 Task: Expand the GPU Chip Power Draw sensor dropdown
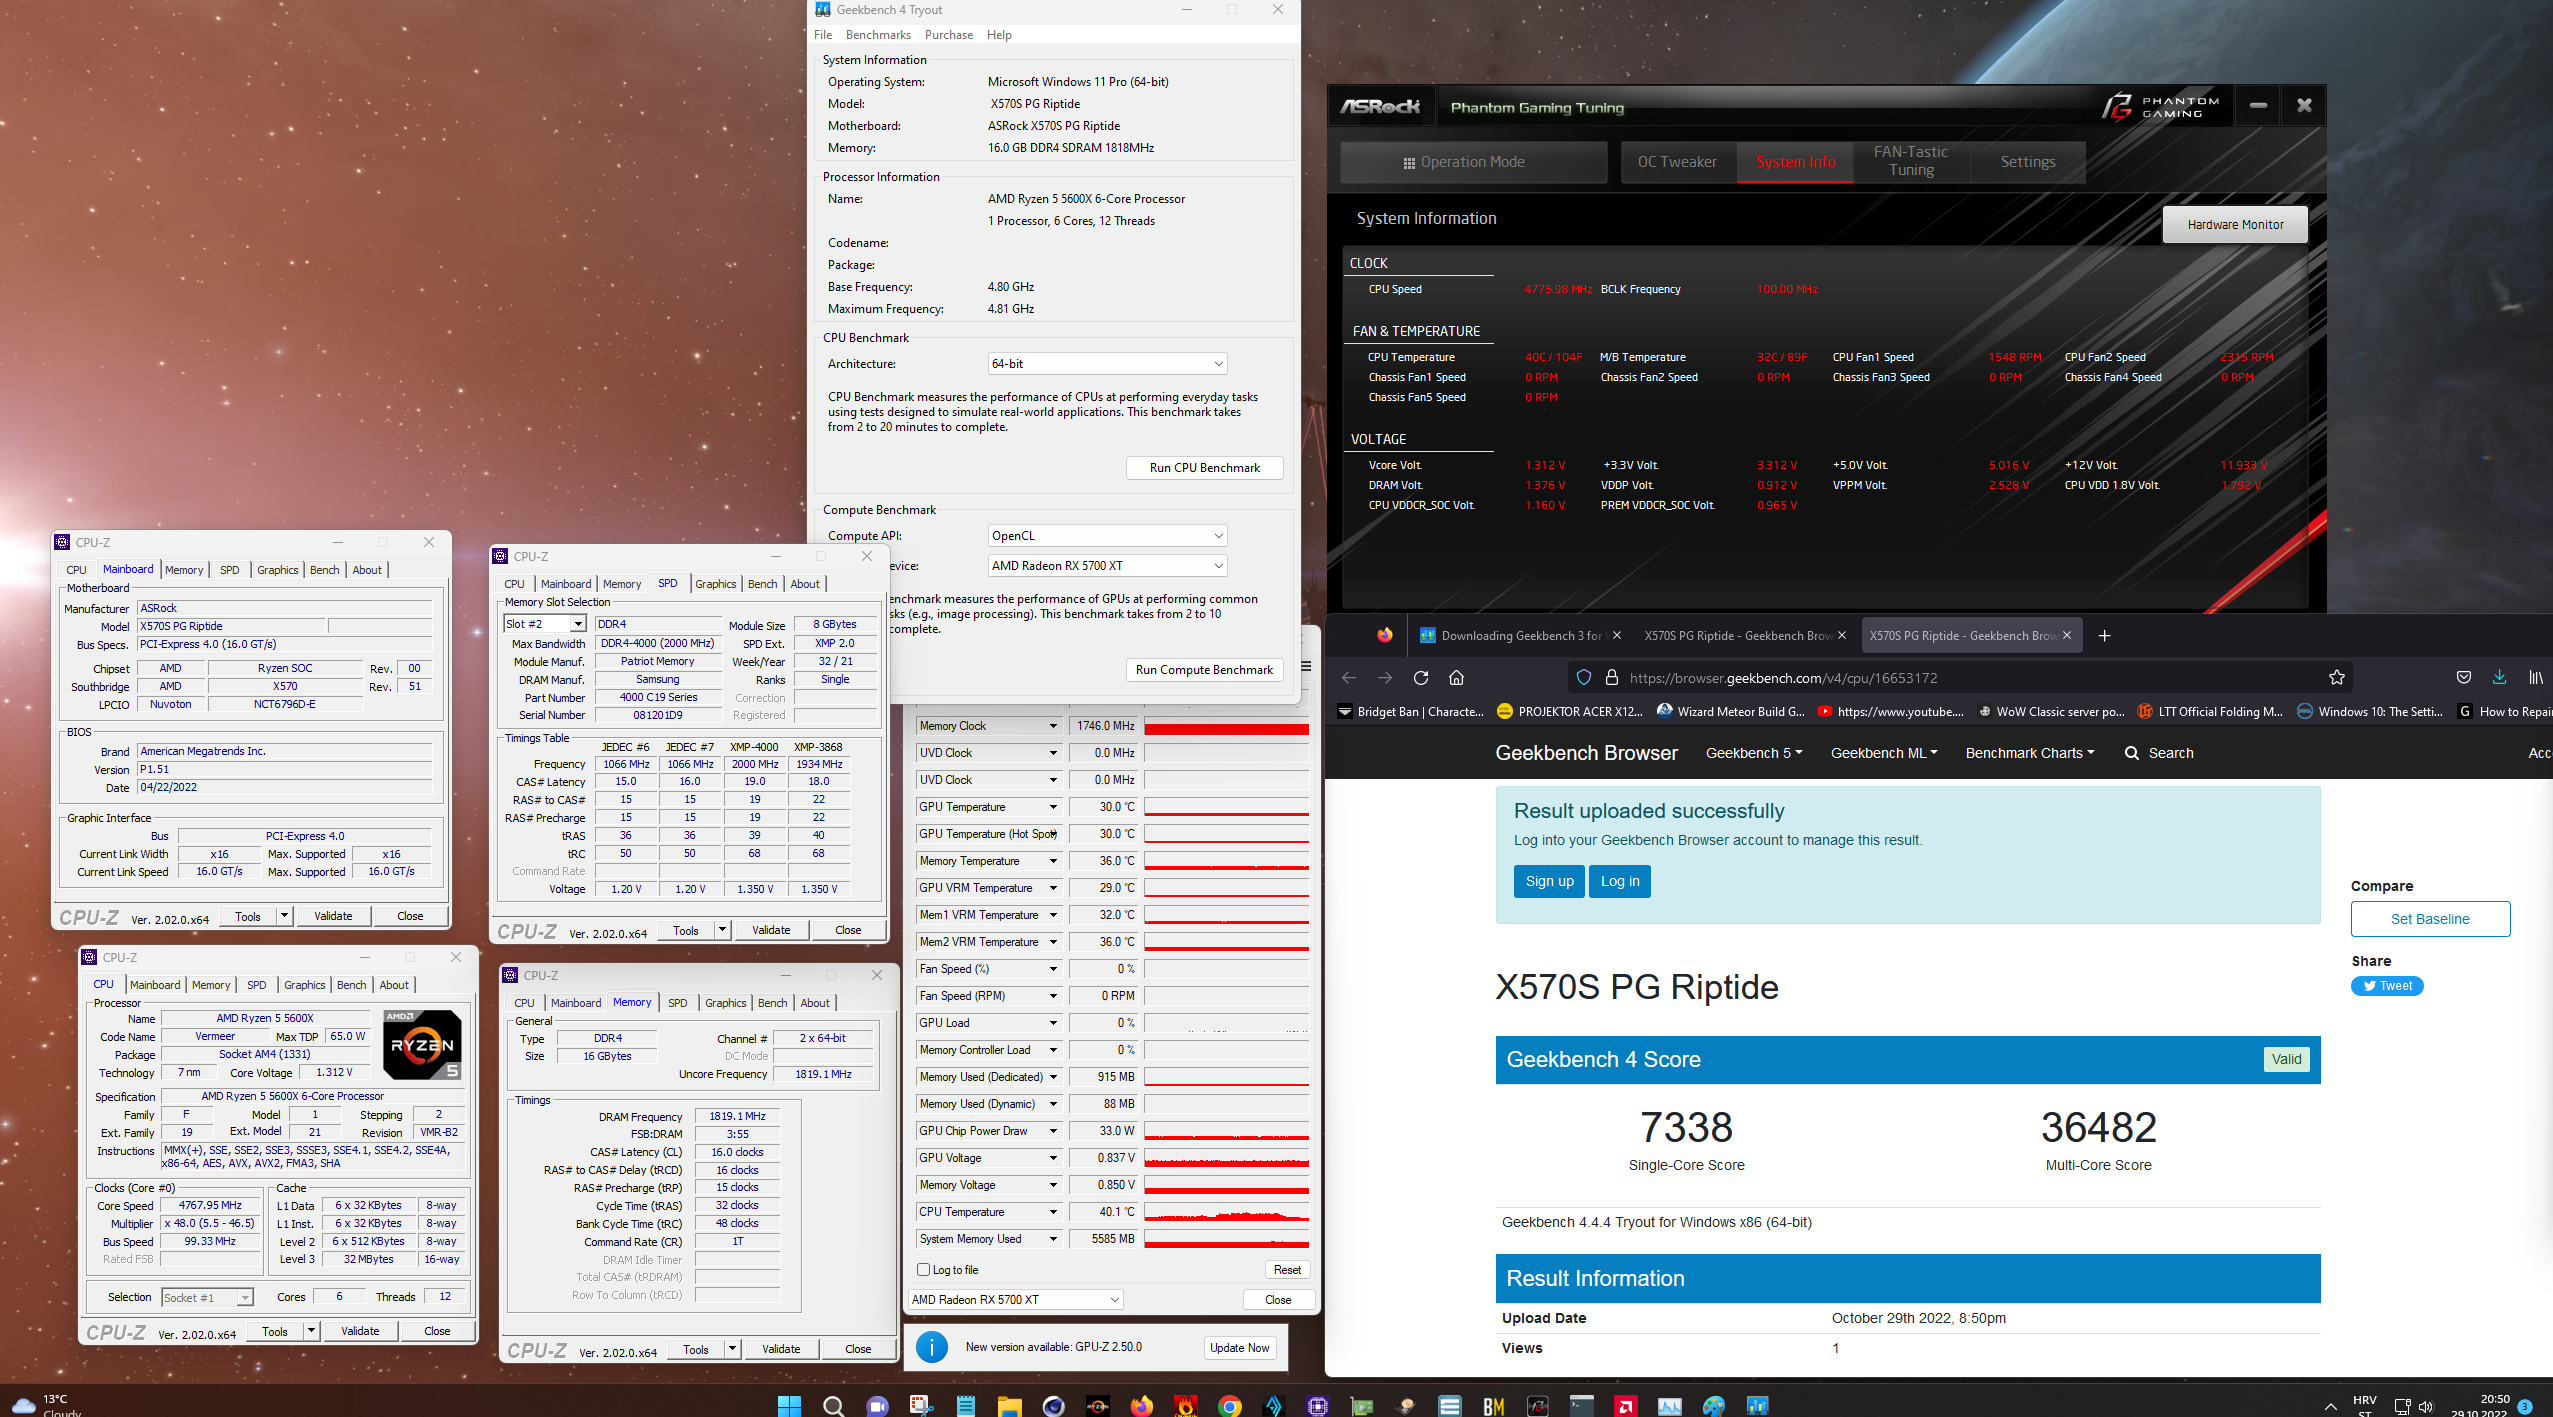pyautogui.click(x=1053, y=1131)
